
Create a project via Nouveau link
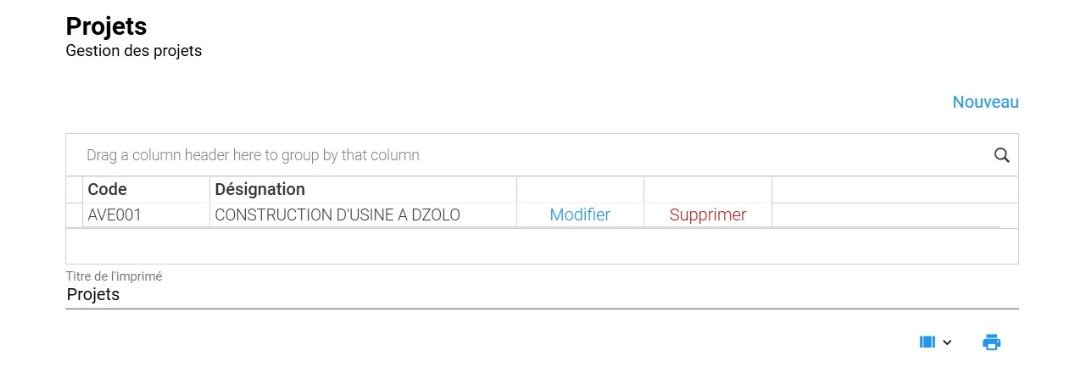[x=985, y=102]
